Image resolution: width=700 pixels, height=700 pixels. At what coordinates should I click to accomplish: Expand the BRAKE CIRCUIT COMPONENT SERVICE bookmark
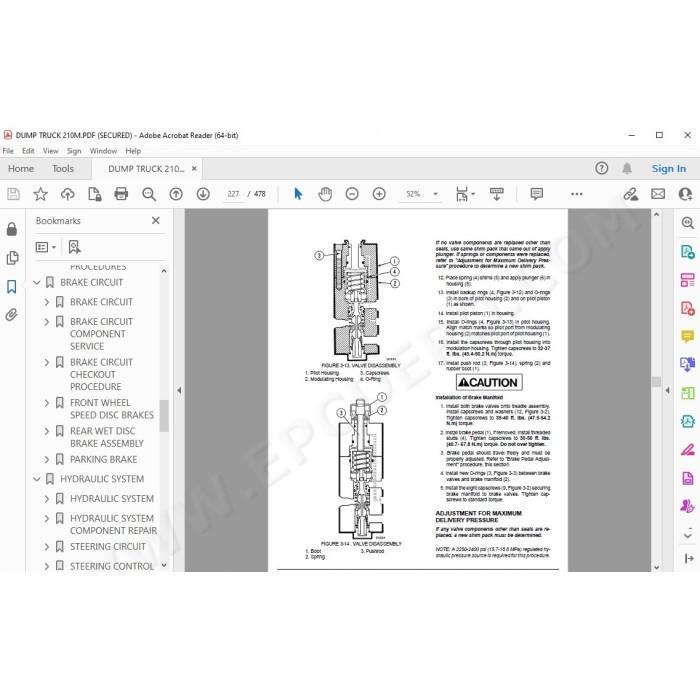point(46,321)
